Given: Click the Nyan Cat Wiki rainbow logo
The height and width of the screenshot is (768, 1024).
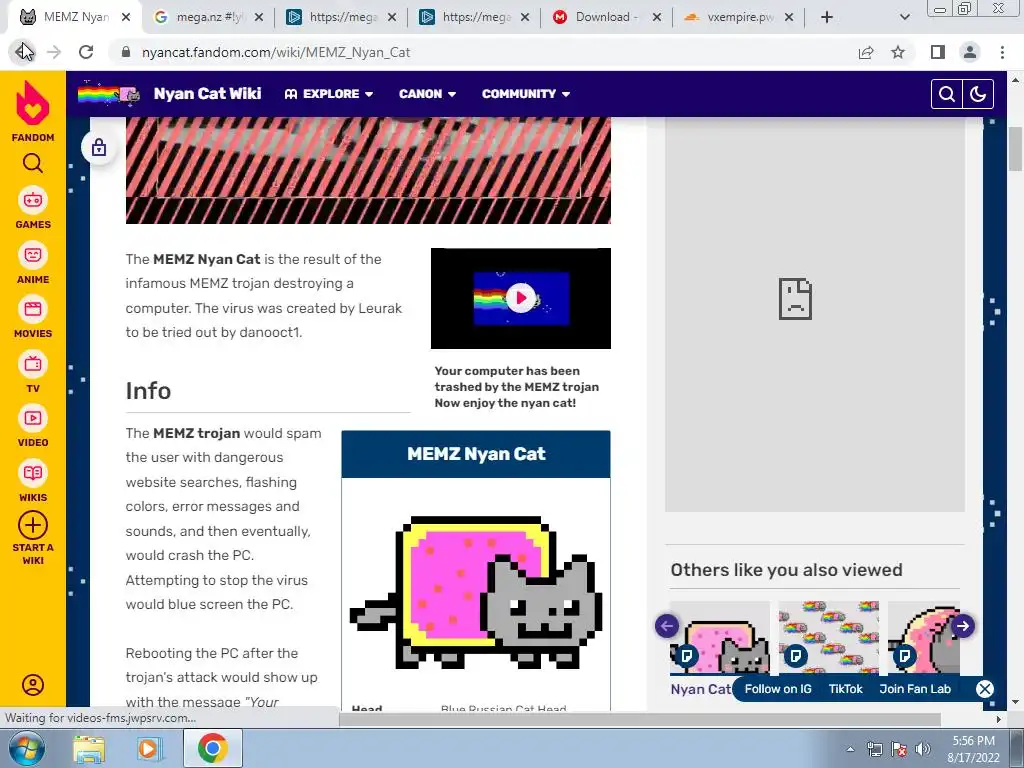Looking at the screenshot, I should tap(109, 94).
